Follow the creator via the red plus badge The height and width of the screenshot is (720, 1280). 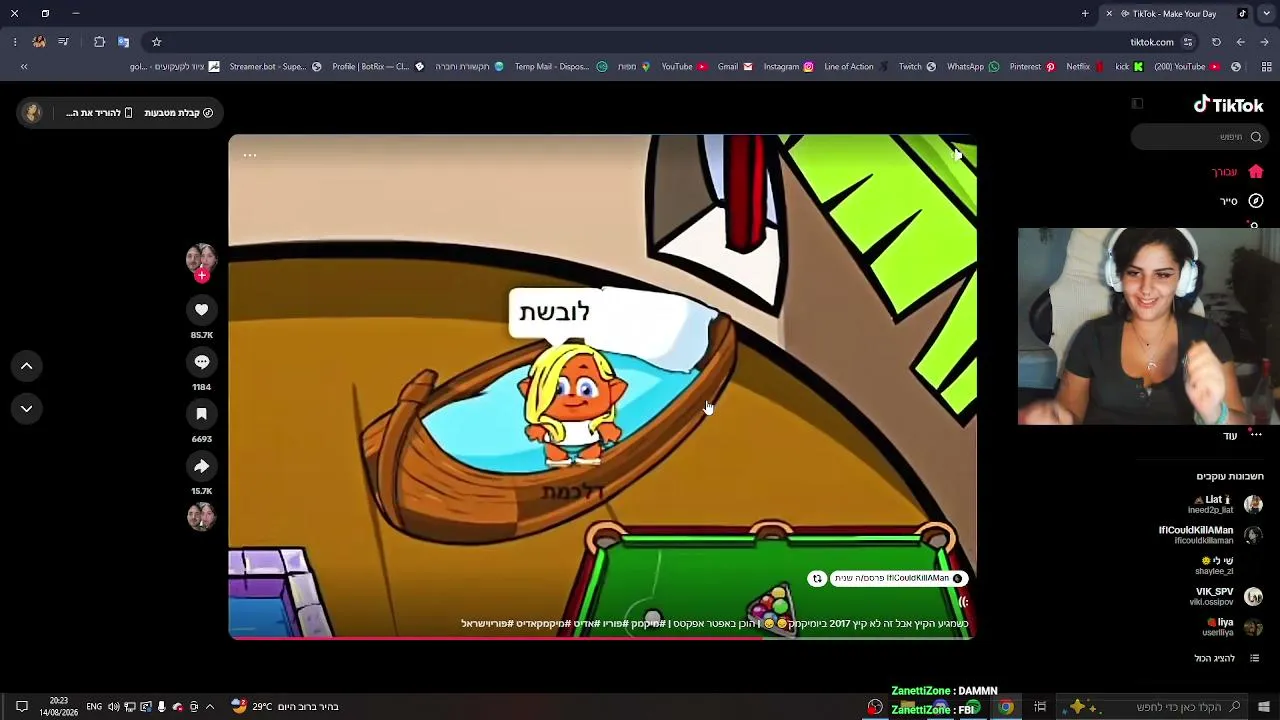(201, 276)
